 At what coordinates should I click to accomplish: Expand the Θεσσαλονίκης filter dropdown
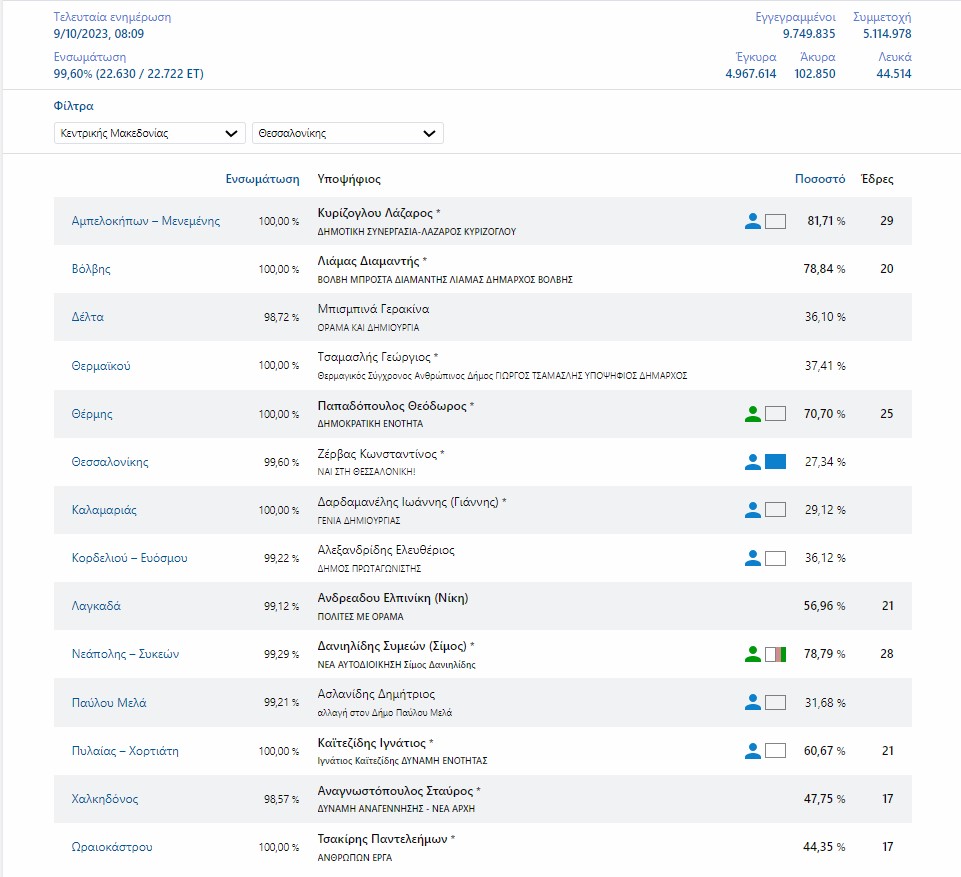pyautogui.click(x=347, y=133)
